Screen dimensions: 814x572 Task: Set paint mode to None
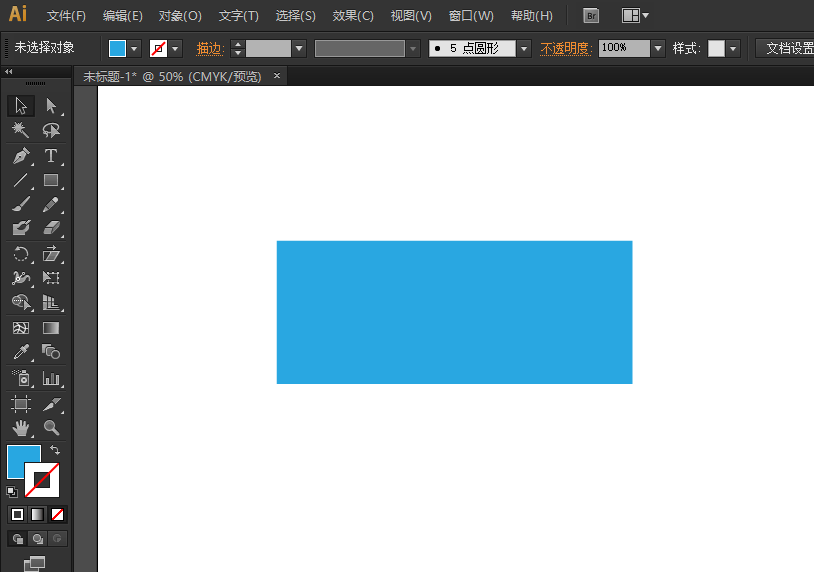pyautogui.click(x=57, y=514)
